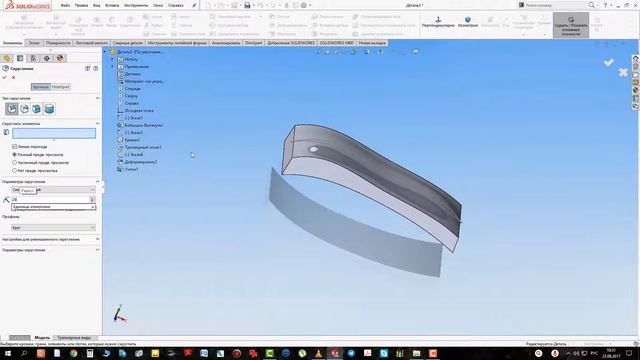Select variable size fillet type icon
The width and height of the screenshot is (640, 360).
[x=24, y=109]
